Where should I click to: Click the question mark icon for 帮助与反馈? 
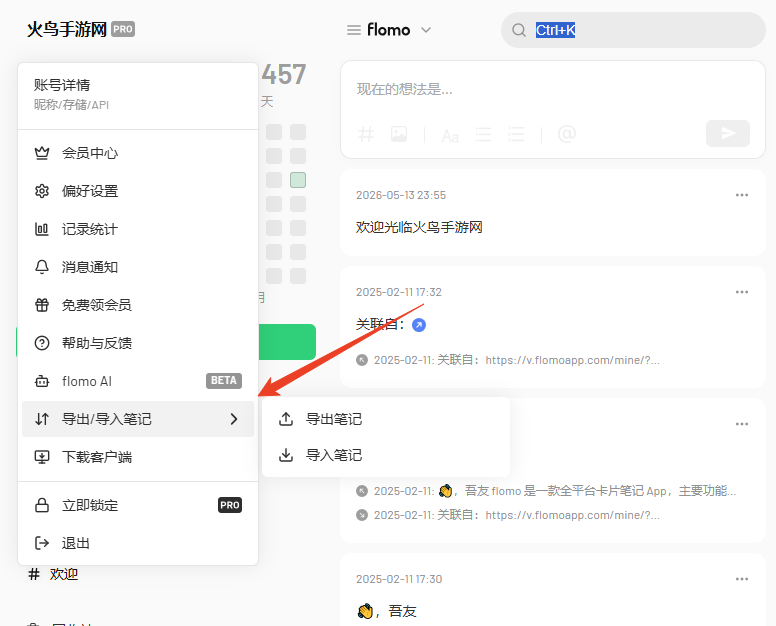tap(42, 343)
